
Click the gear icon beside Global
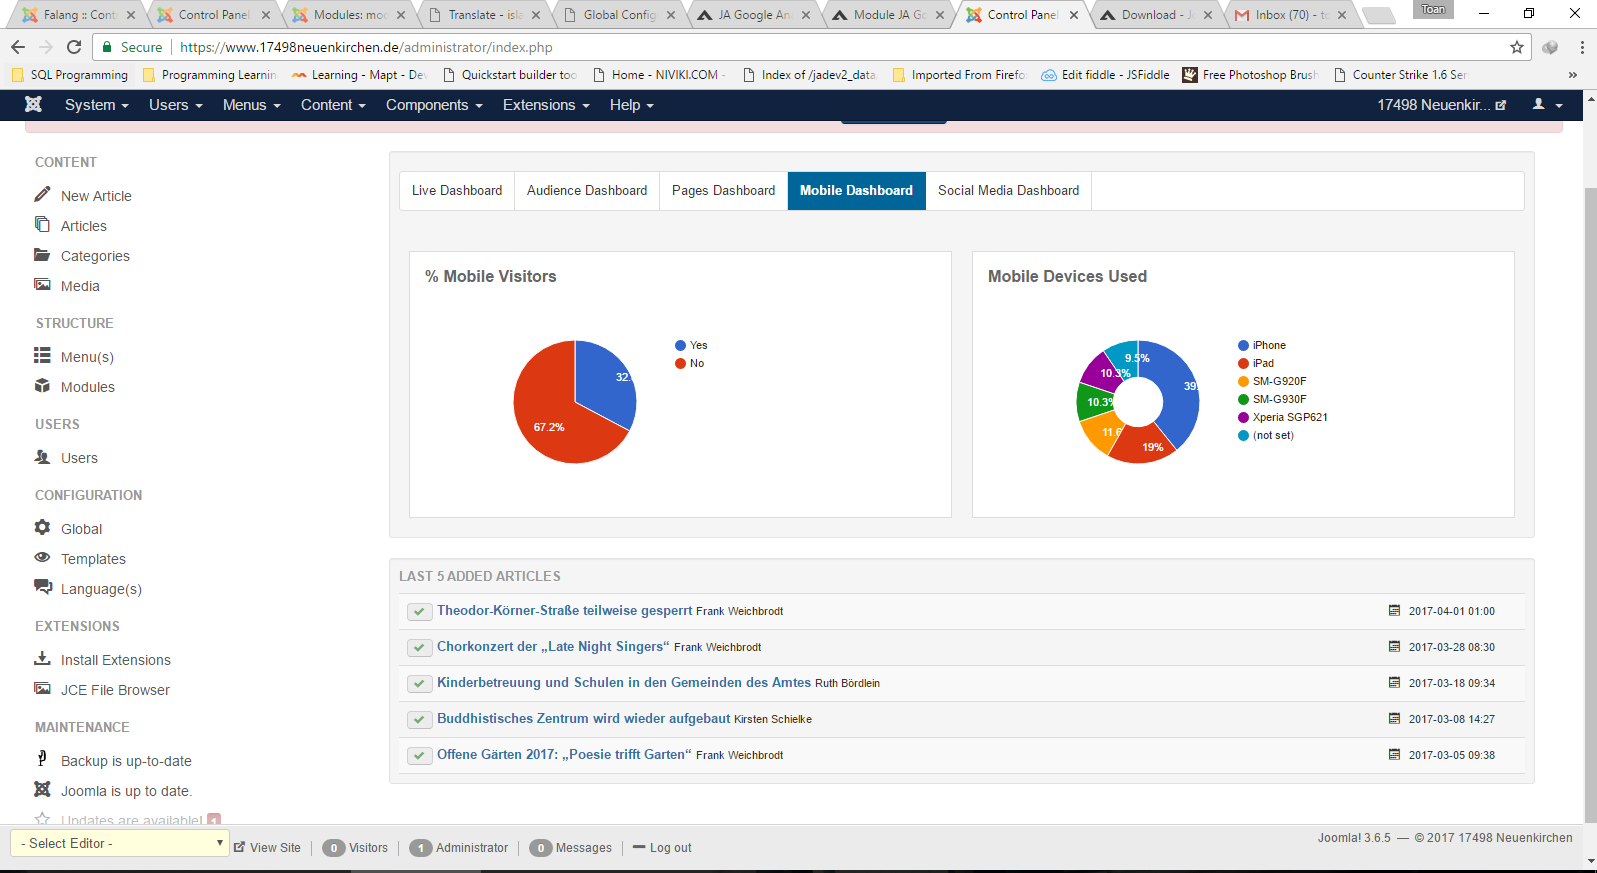click(42, 527)
